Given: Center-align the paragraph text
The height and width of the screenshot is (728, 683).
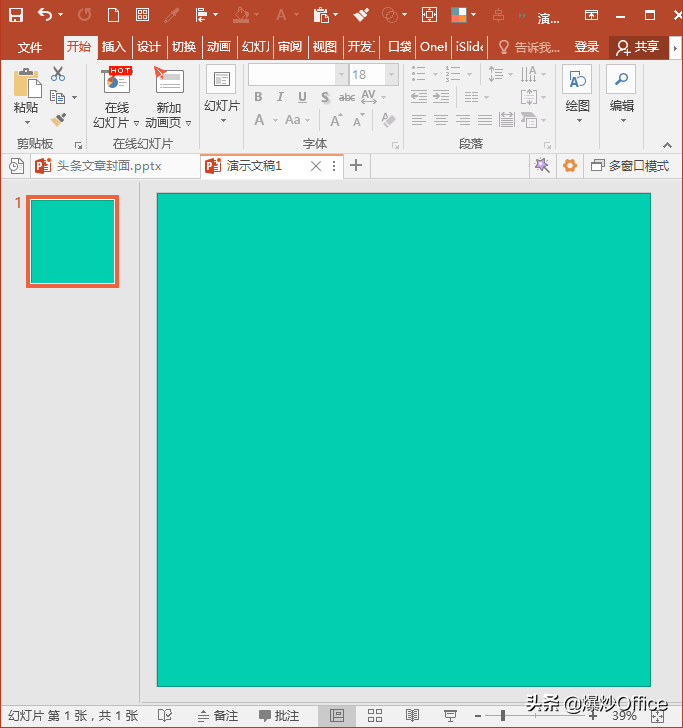Looking at the screenshot, I should [441, 120].
